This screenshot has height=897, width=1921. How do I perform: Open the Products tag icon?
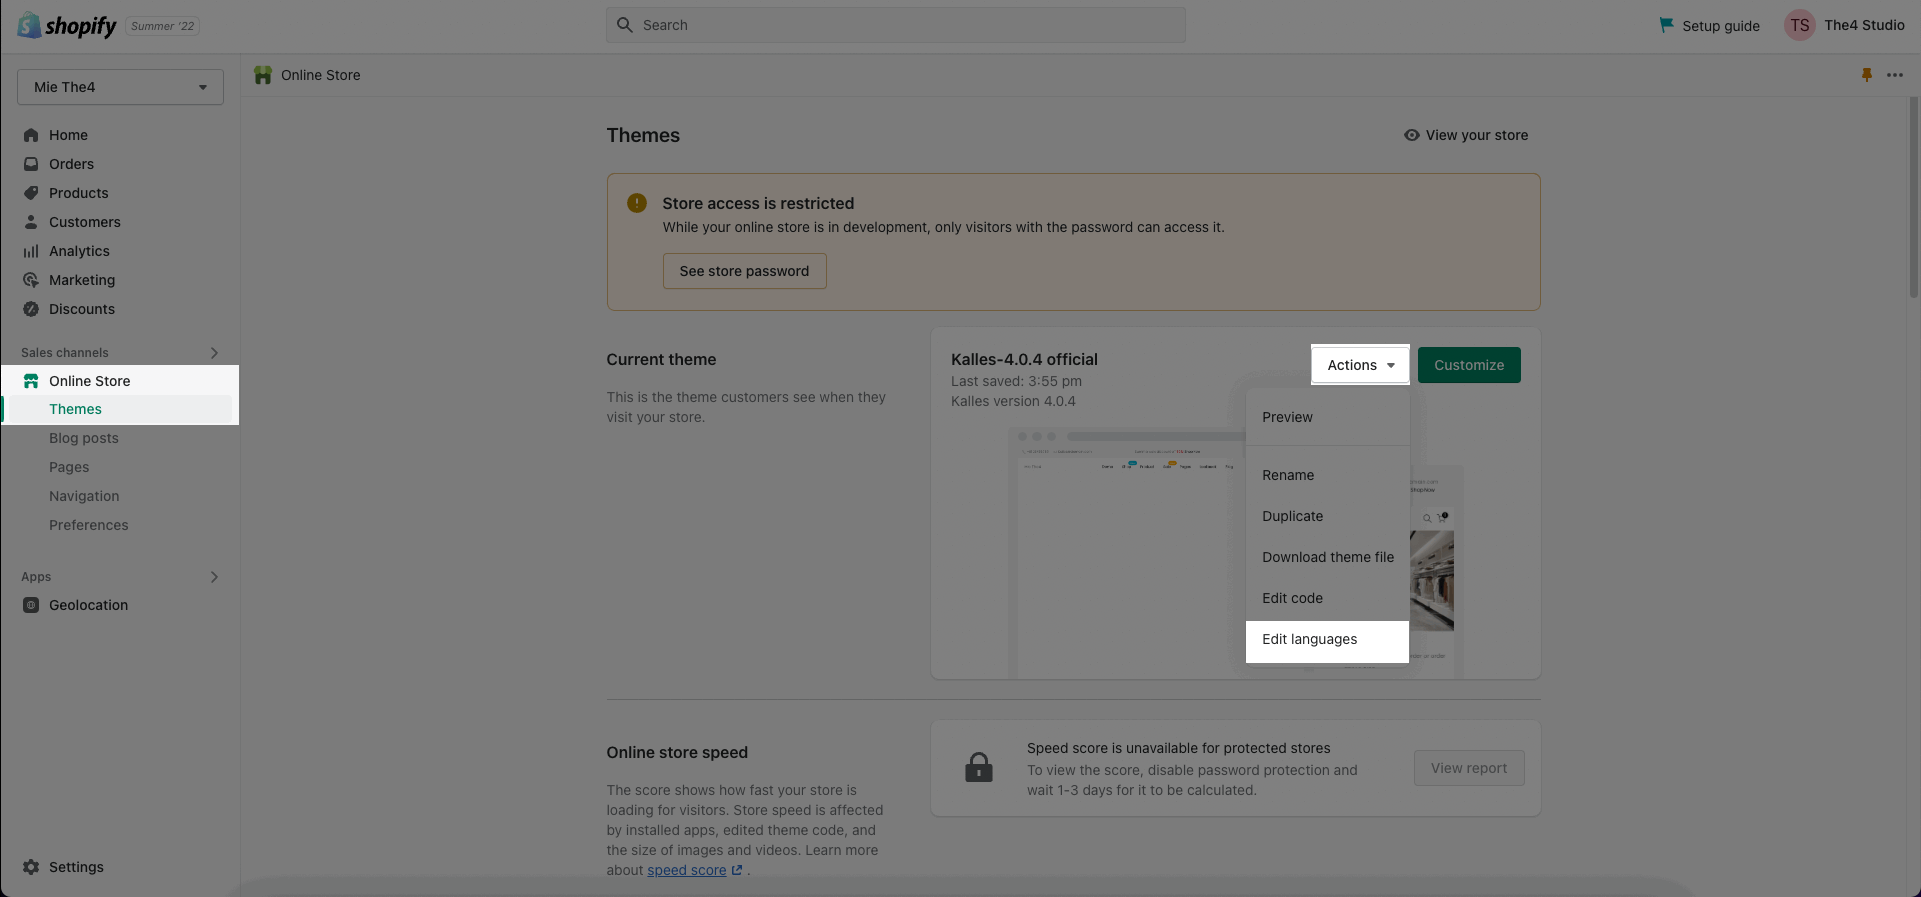point(31,193)
